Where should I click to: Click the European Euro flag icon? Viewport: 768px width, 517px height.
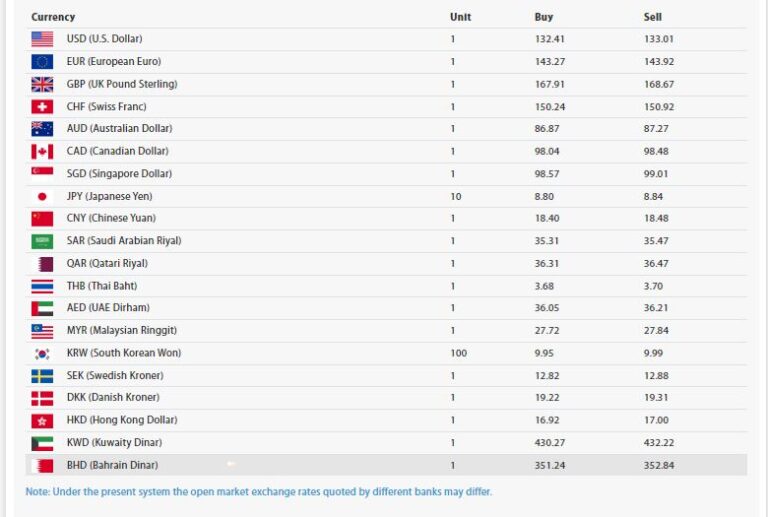[42, 61]
